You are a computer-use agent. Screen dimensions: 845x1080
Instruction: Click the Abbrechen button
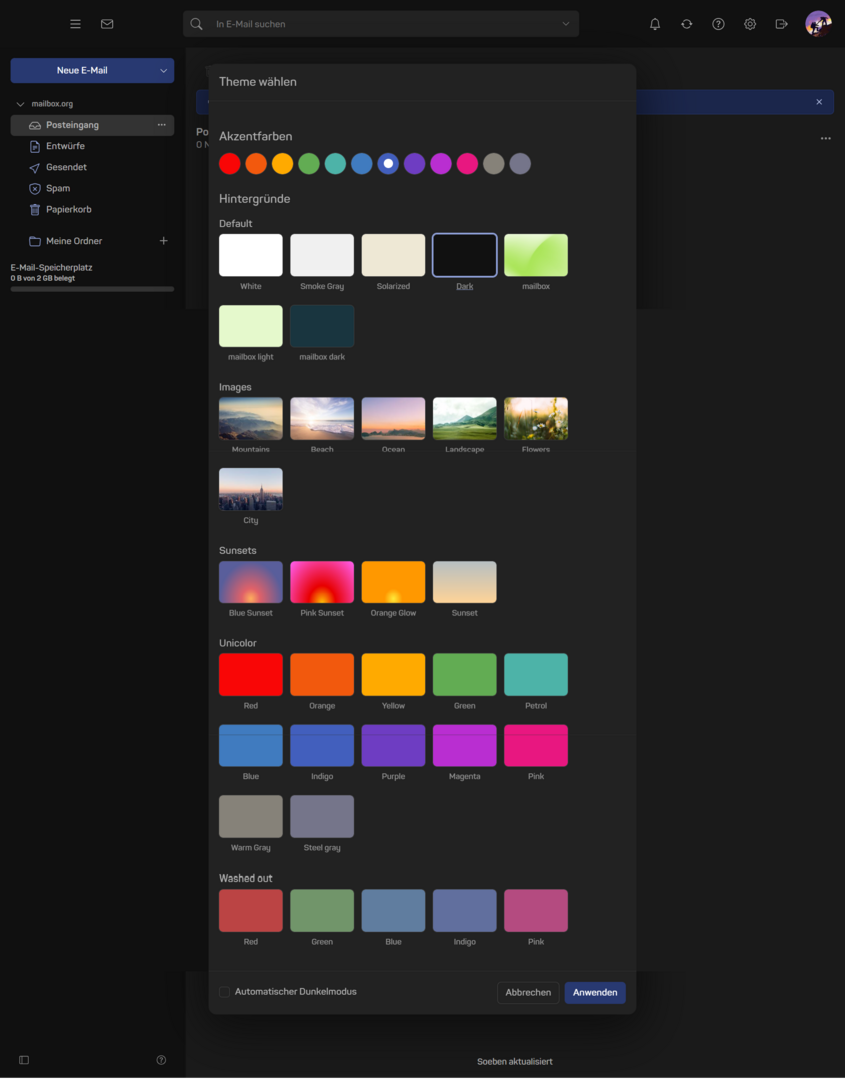tap(528, 993)
